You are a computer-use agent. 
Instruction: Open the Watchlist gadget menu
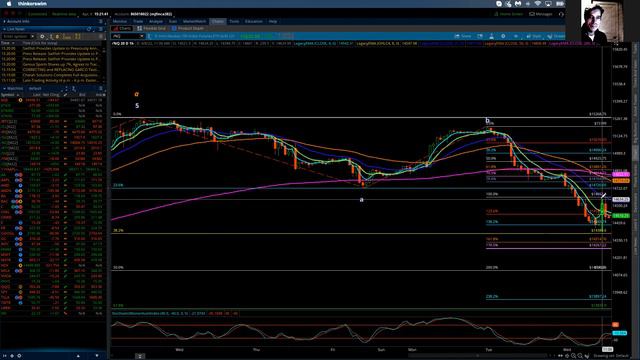101,88
